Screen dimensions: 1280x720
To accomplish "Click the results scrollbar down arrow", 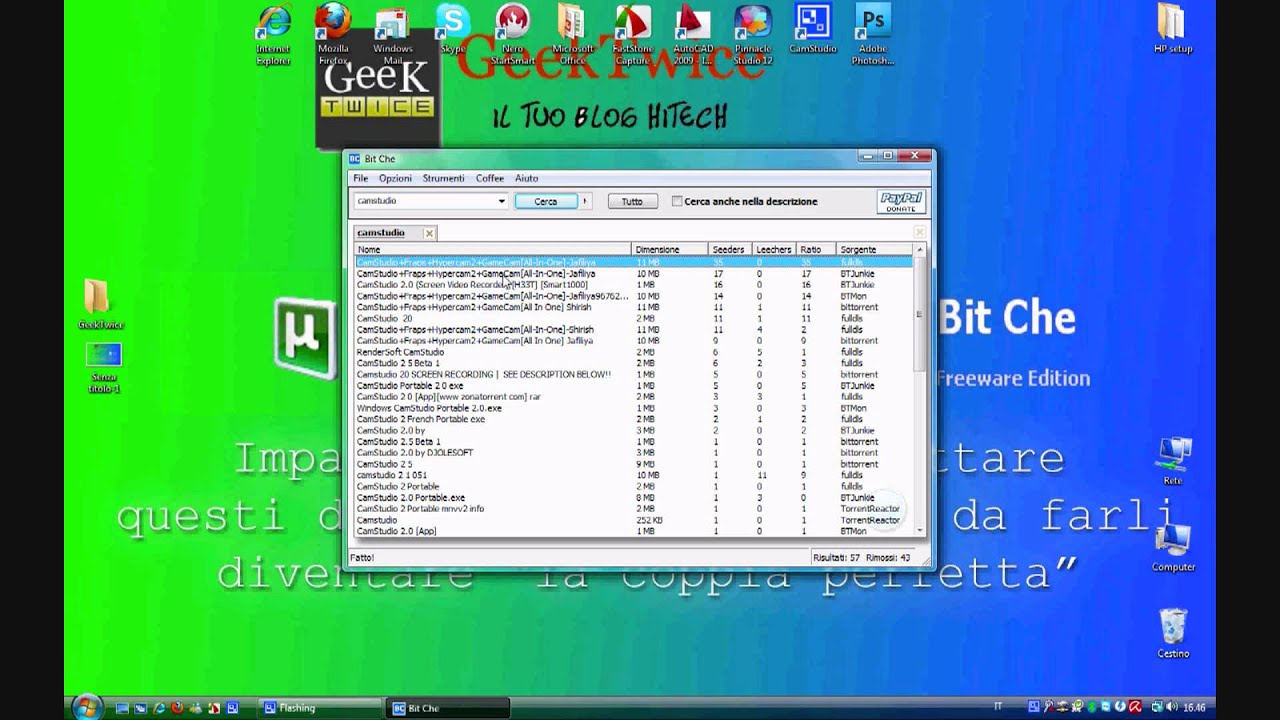I will click(920, 530).
